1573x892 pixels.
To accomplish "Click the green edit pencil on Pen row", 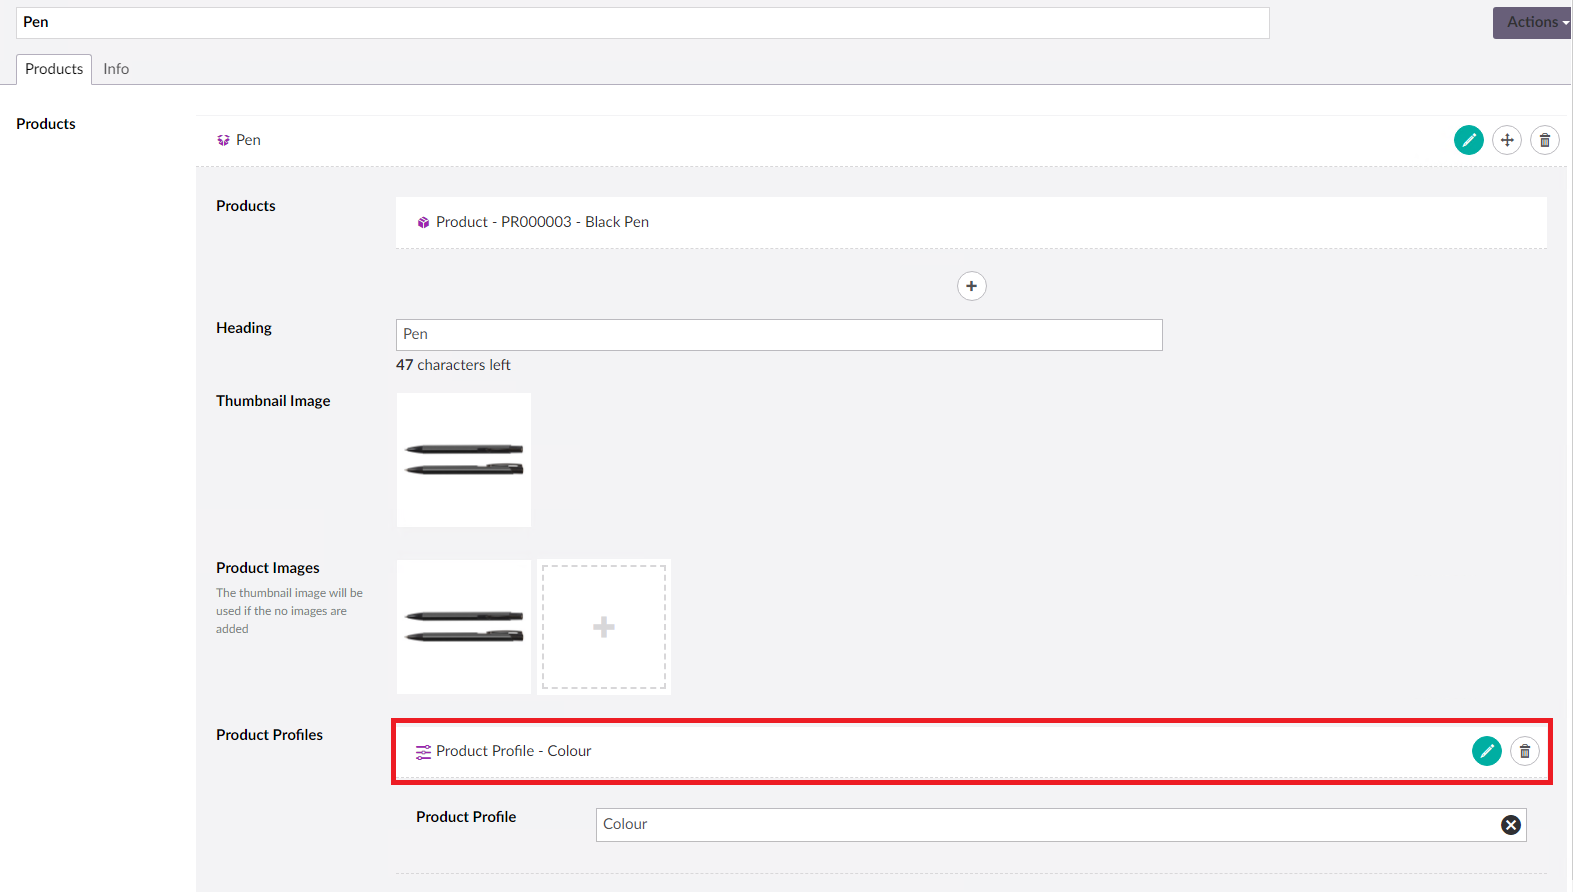I will tap(1468, 140).
